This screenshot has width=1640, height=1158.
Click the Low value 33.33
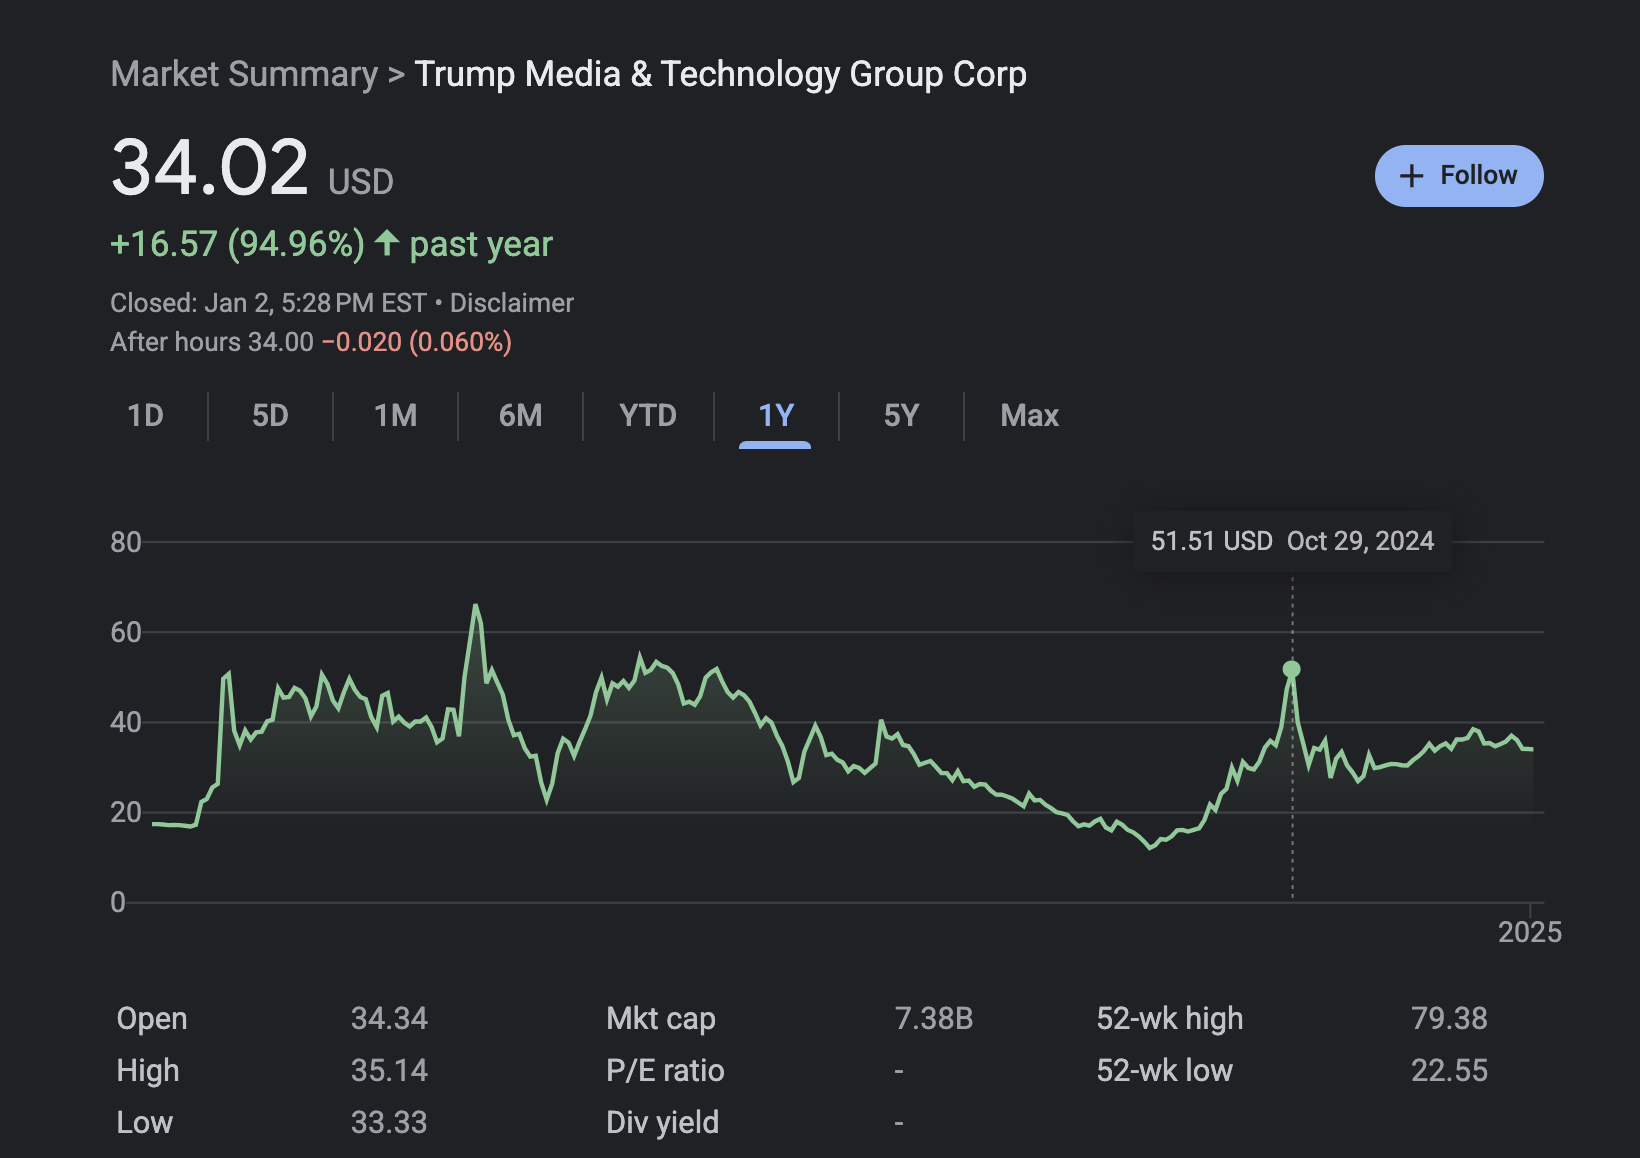[389, 1122]
